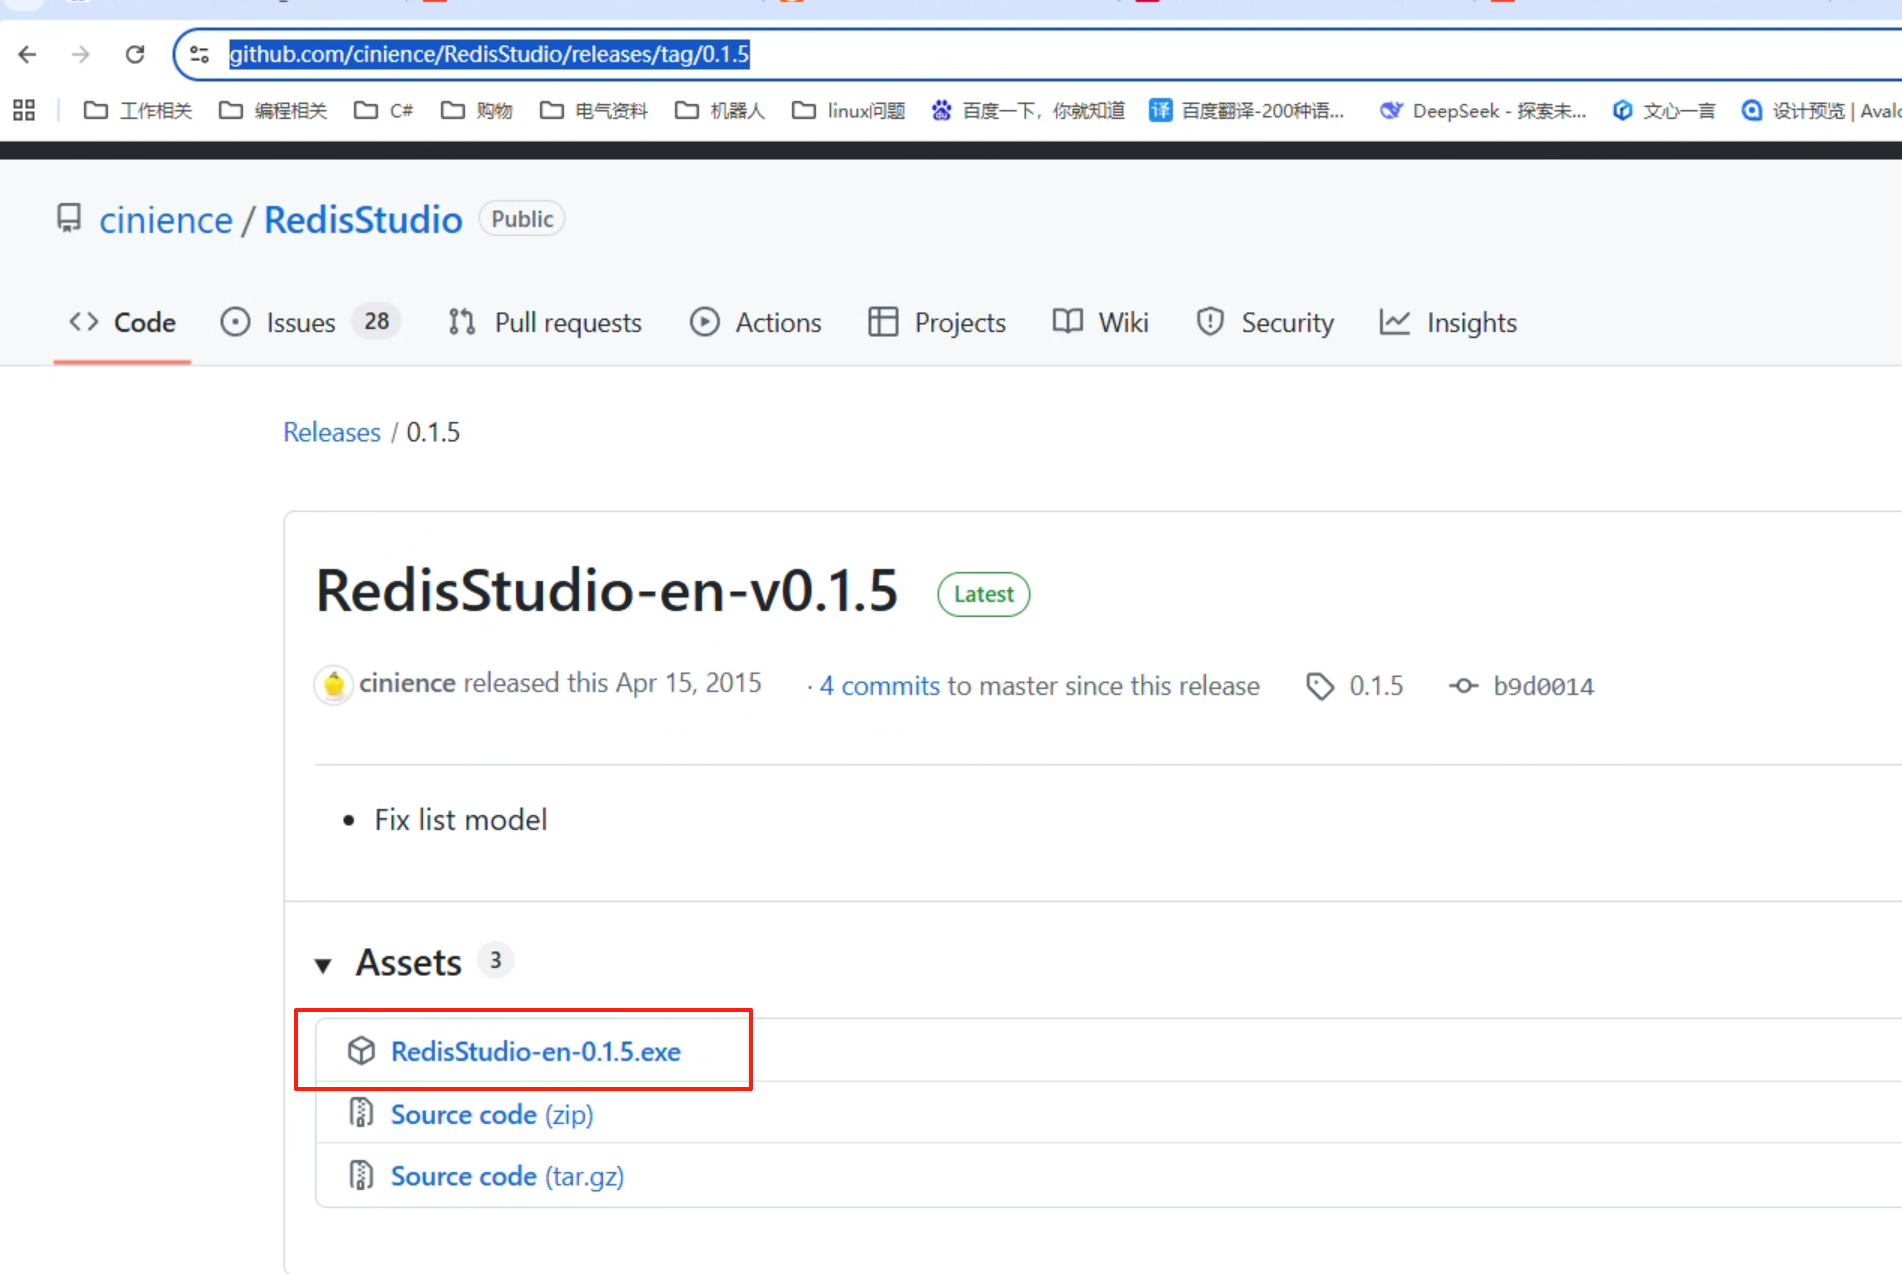Viewport: 1902px width, 1274px height.
Task: Open the linux问题 bookmark folder
Action: point(848,110)
